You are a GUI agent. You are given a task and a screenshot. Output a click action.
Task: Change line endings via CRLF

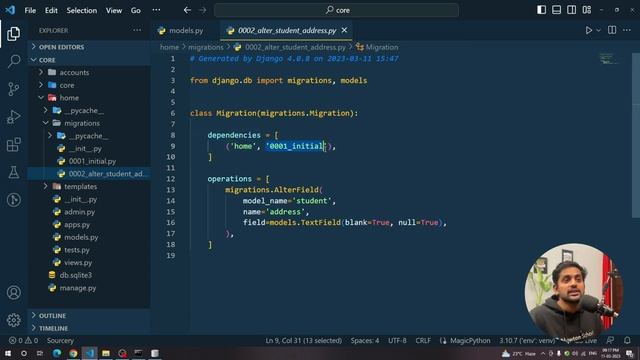tap(423, 340)
